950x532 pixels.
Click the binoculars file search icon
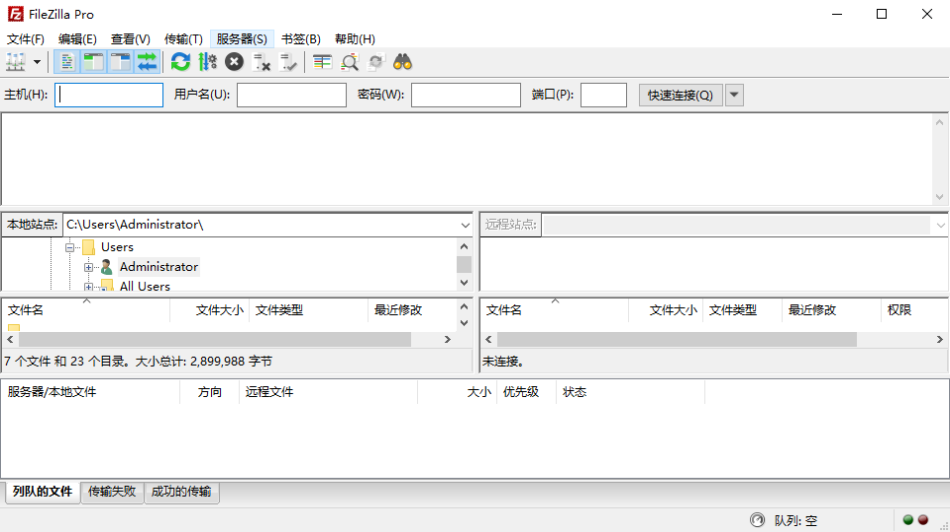(402, 62)
